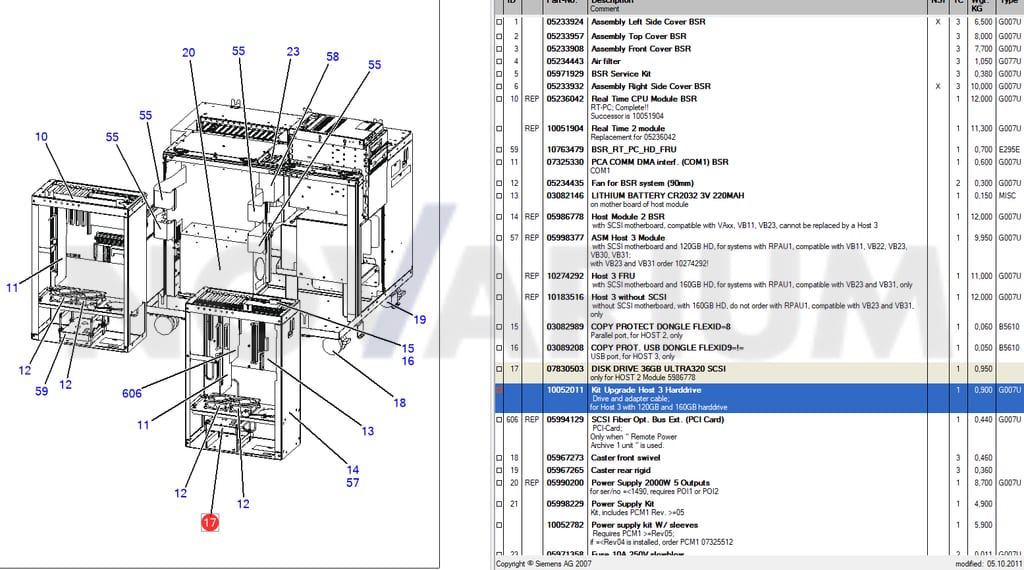
Task: Tick checkbox for Caster front swivel
Action: (500, 458)
